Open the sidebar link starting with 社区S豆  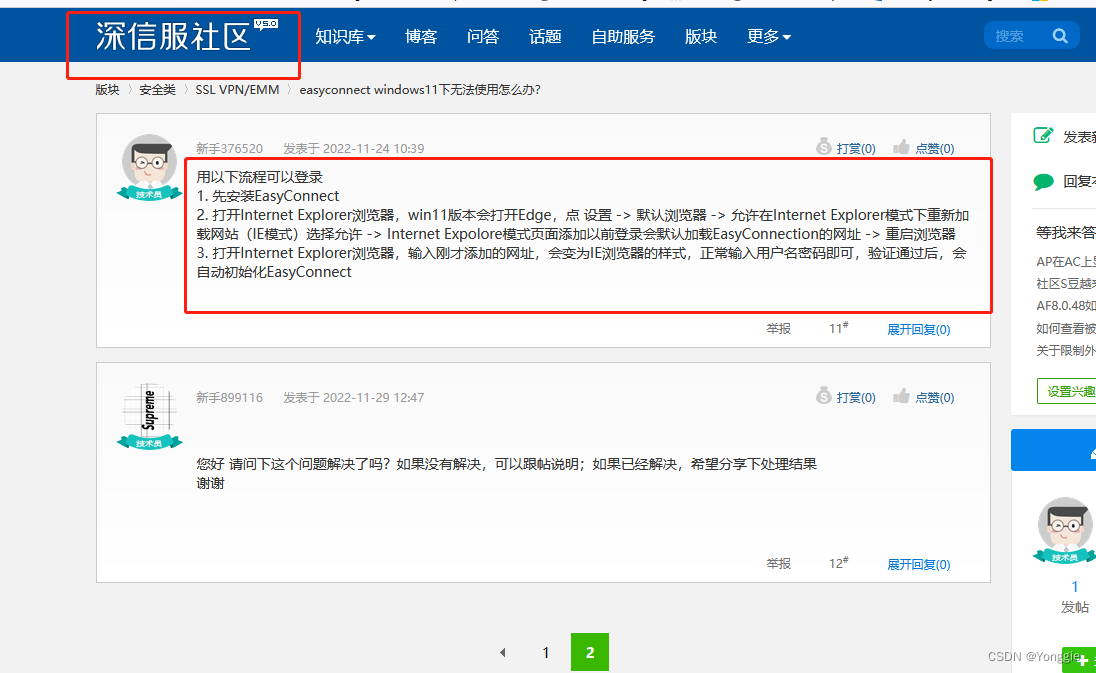pyautogui.click(x=1066, y=283)
